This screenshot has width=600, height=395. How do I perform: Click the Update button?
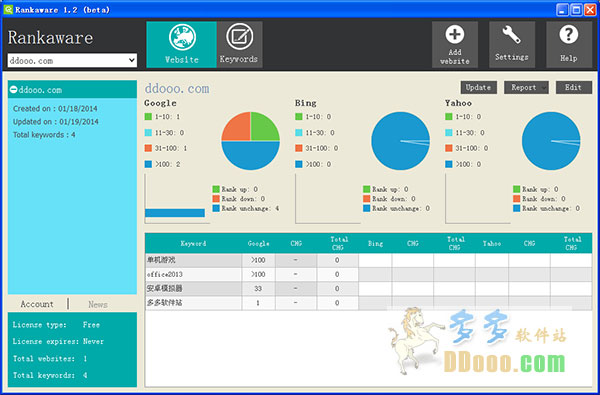click(x=479, y=88)
